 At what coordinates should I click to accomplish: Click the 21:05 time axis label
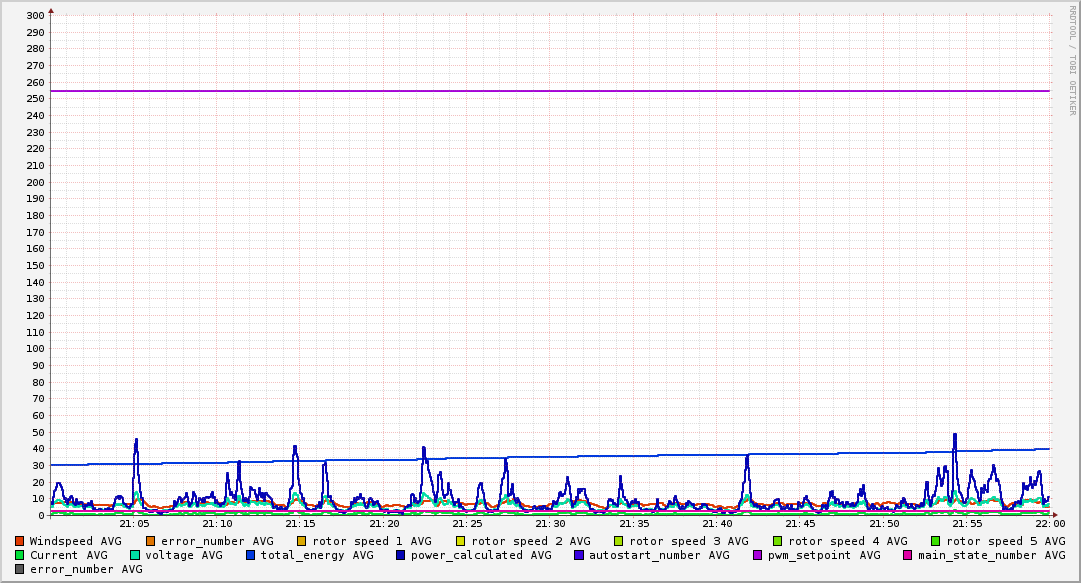[x=134, y=523]
